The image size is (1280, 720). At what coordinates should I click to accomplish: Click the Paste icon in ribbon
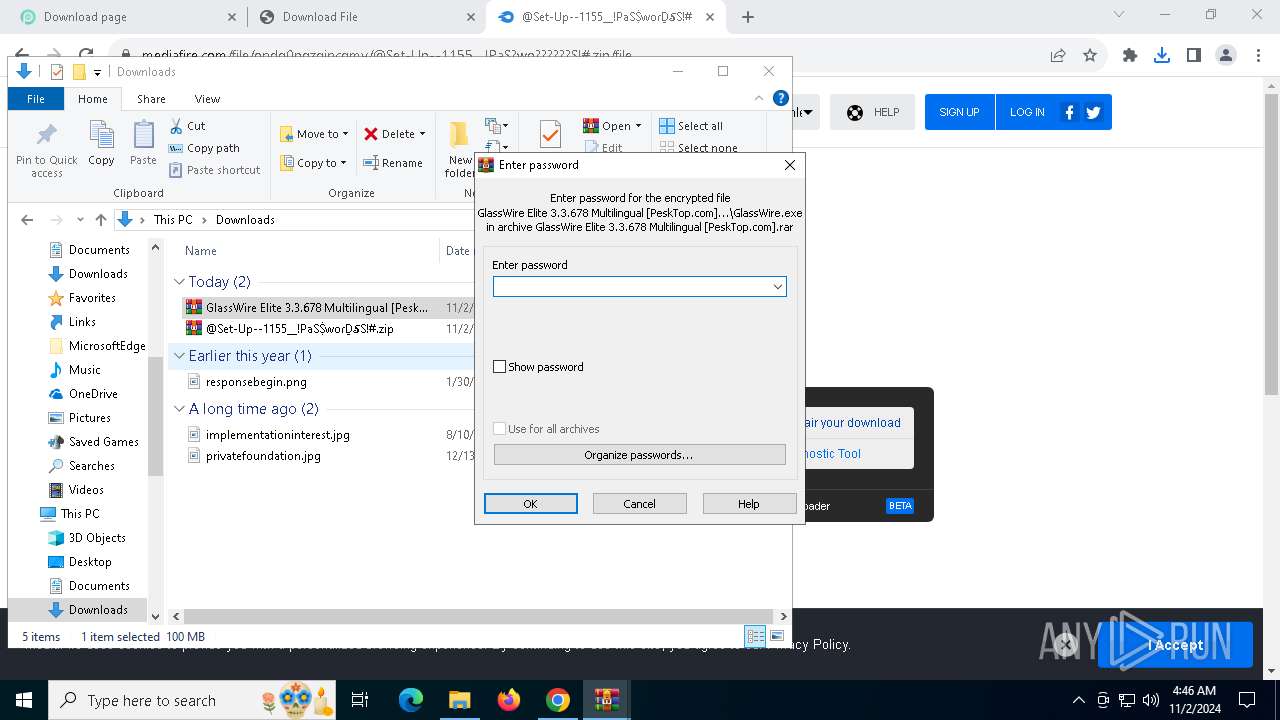(143, 135)
